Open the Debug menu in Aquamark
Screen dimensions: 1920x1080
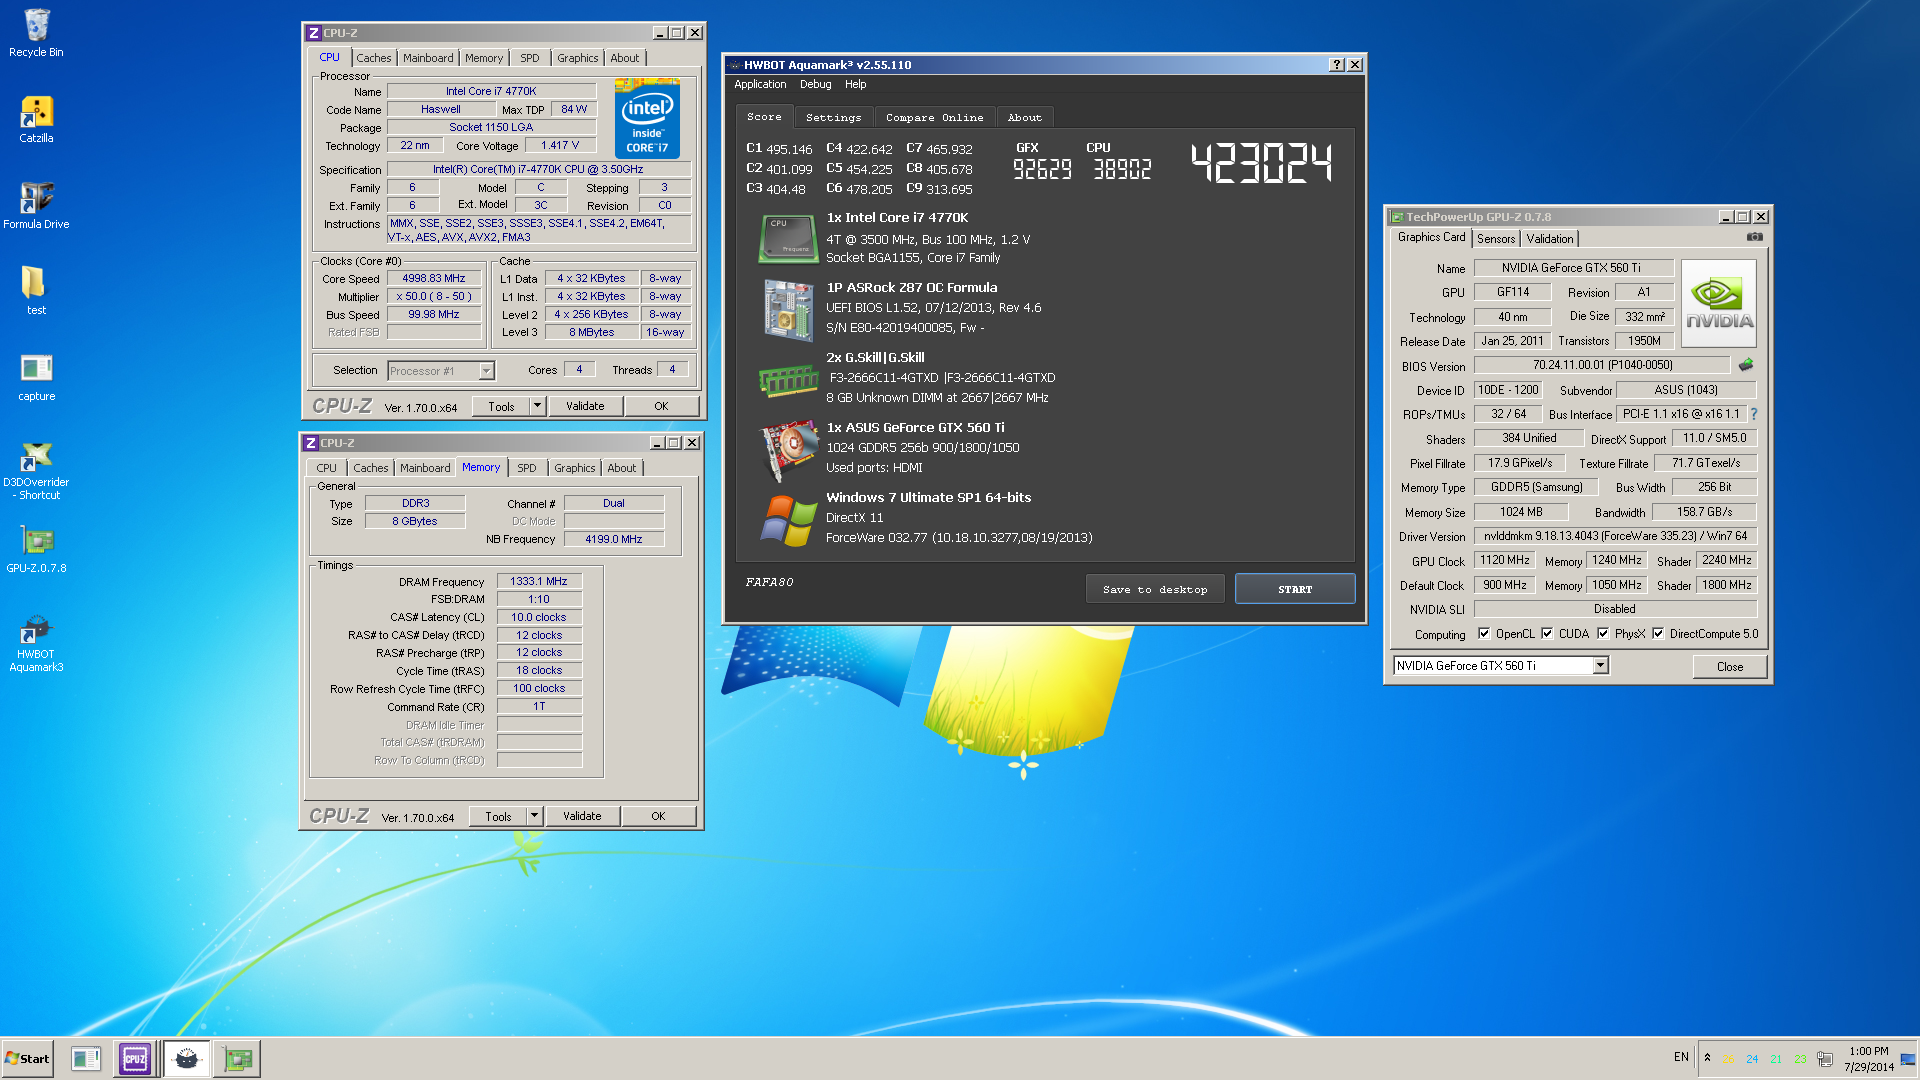(815, 85)
